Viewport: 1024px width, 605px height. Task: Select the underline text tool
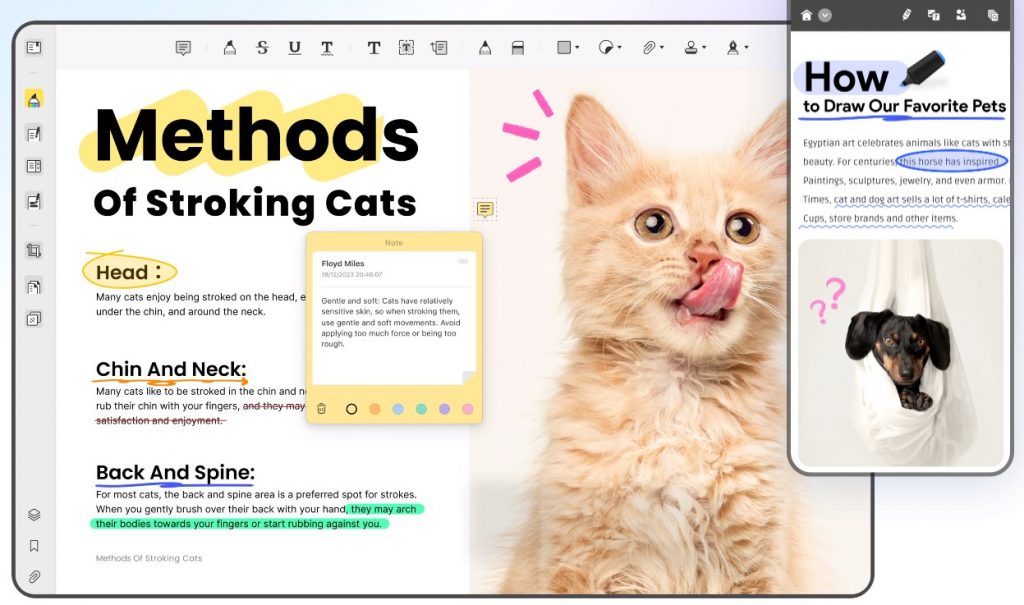pyautogui.click(x=295, y=48)
